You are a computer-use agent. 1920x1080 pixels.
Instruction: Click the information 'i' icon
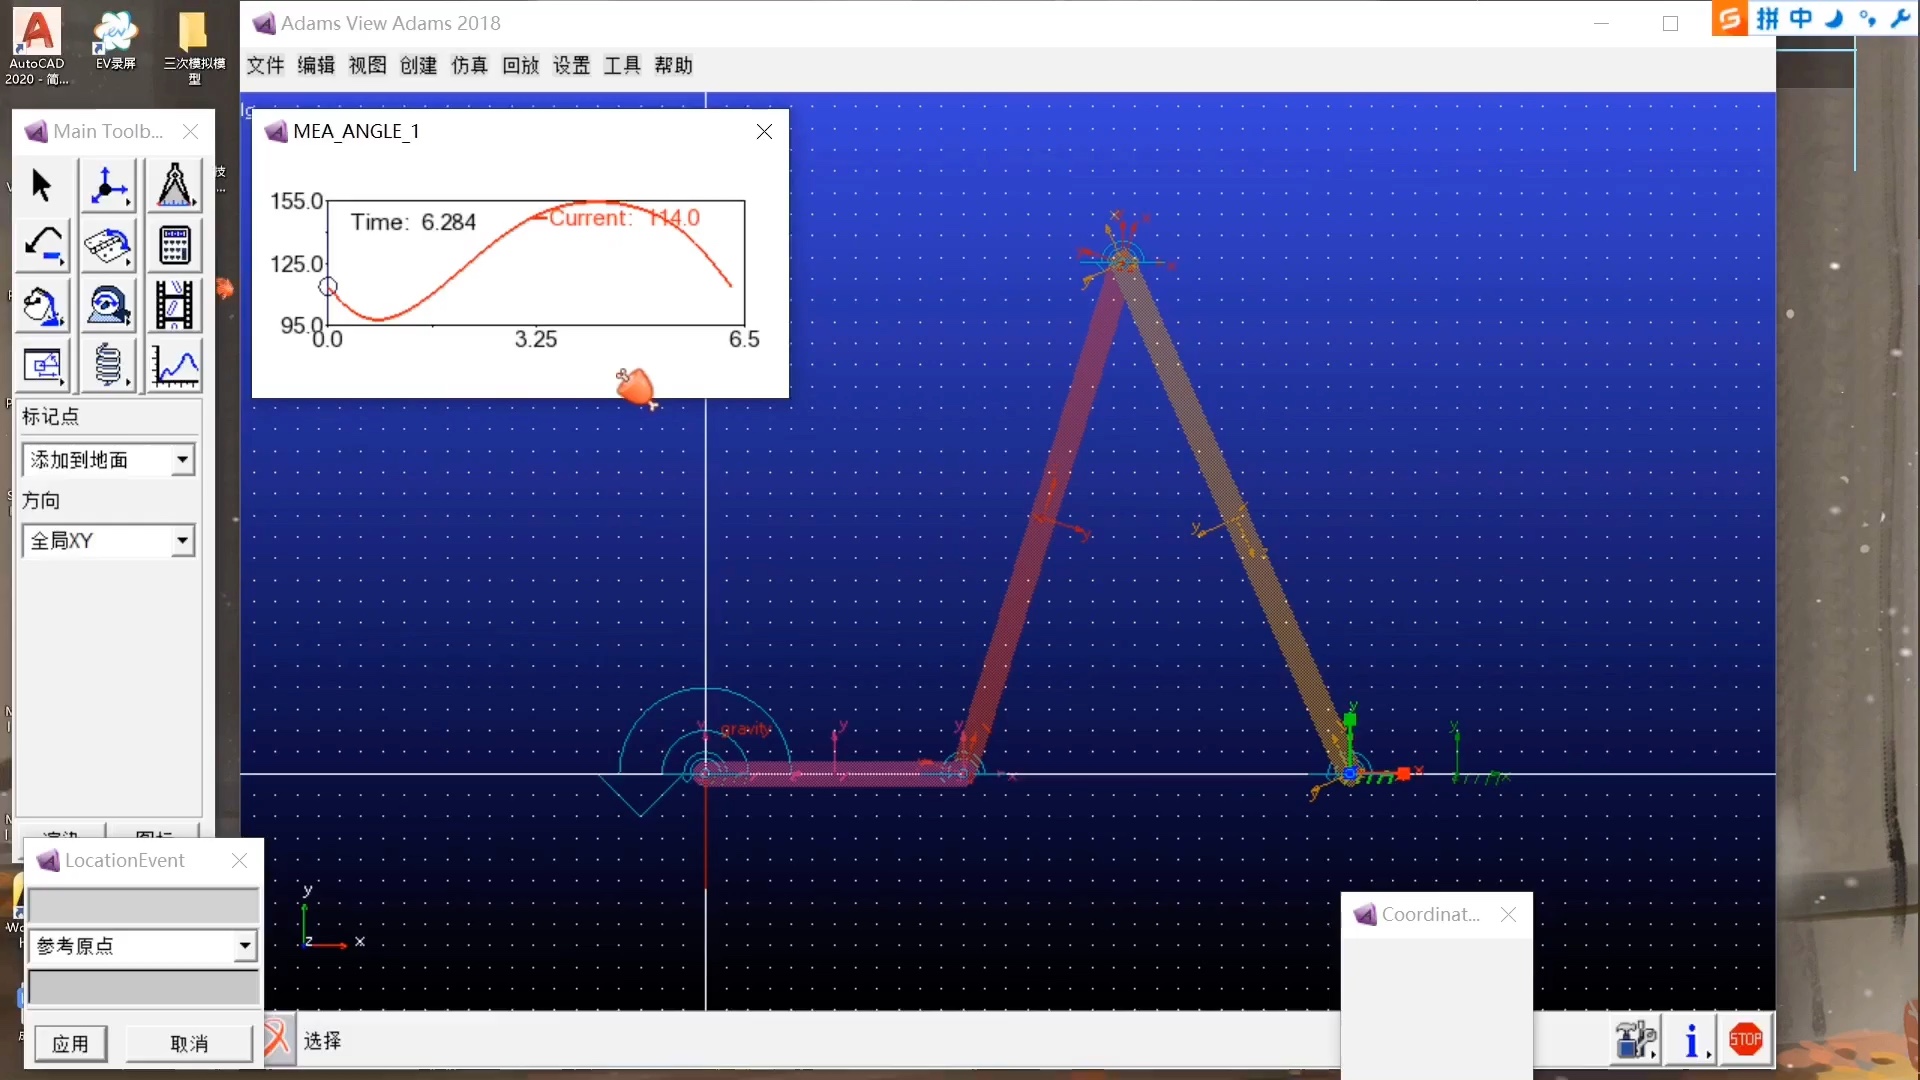pos(1692,1040)
